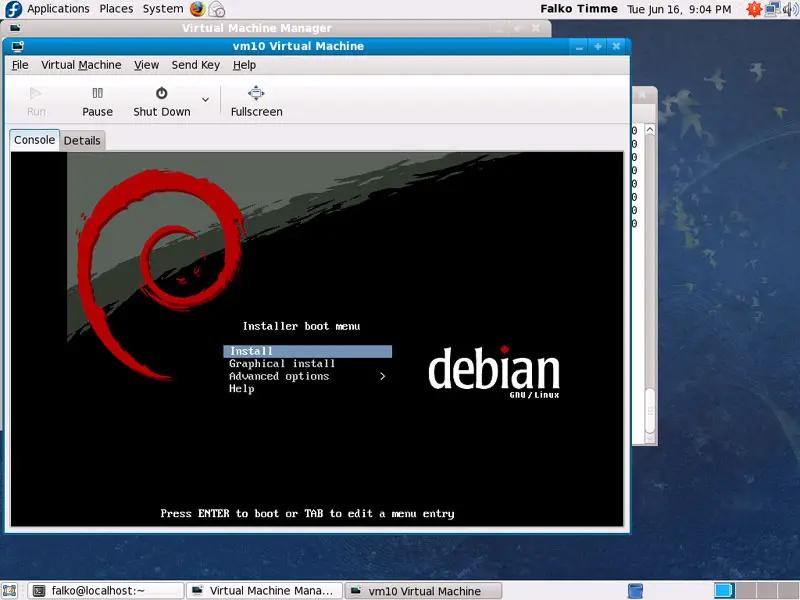Switch to the third workspace in the switcher

[x=765, y=591]
